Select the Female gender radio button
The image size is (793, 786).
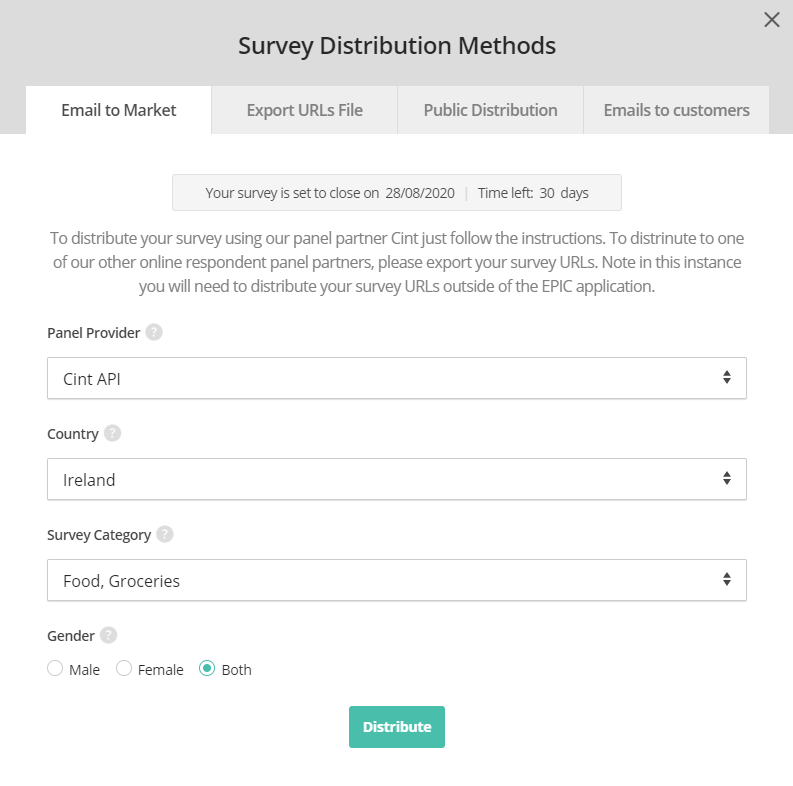click(x=125, y=669)
